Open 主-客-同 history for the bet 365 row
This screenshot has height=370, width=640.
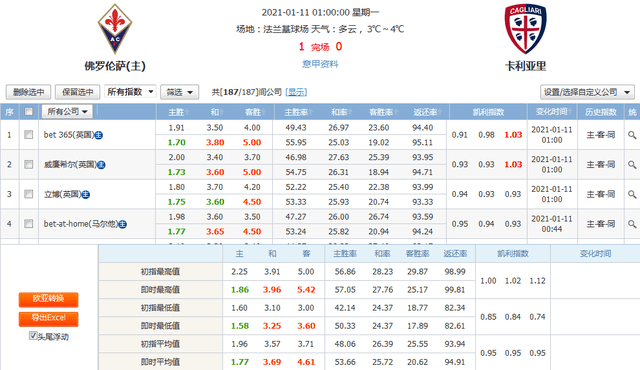600,135
